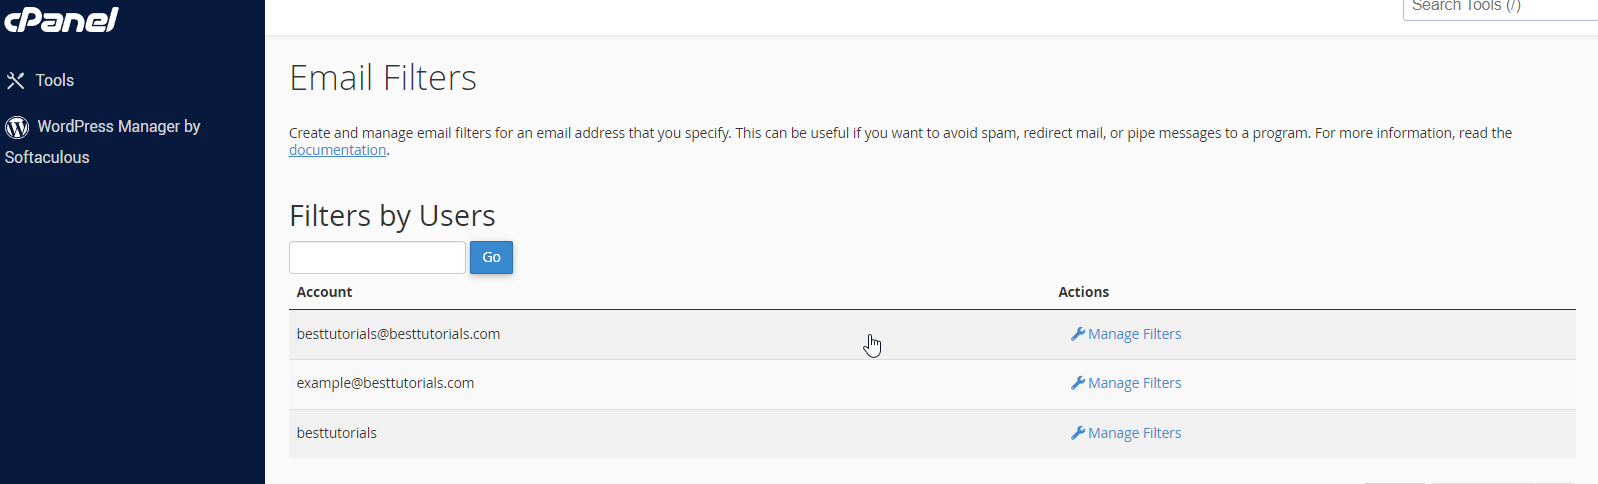Click the cPanel logo
Screen dimensions: 1598x484
(61, 19)
